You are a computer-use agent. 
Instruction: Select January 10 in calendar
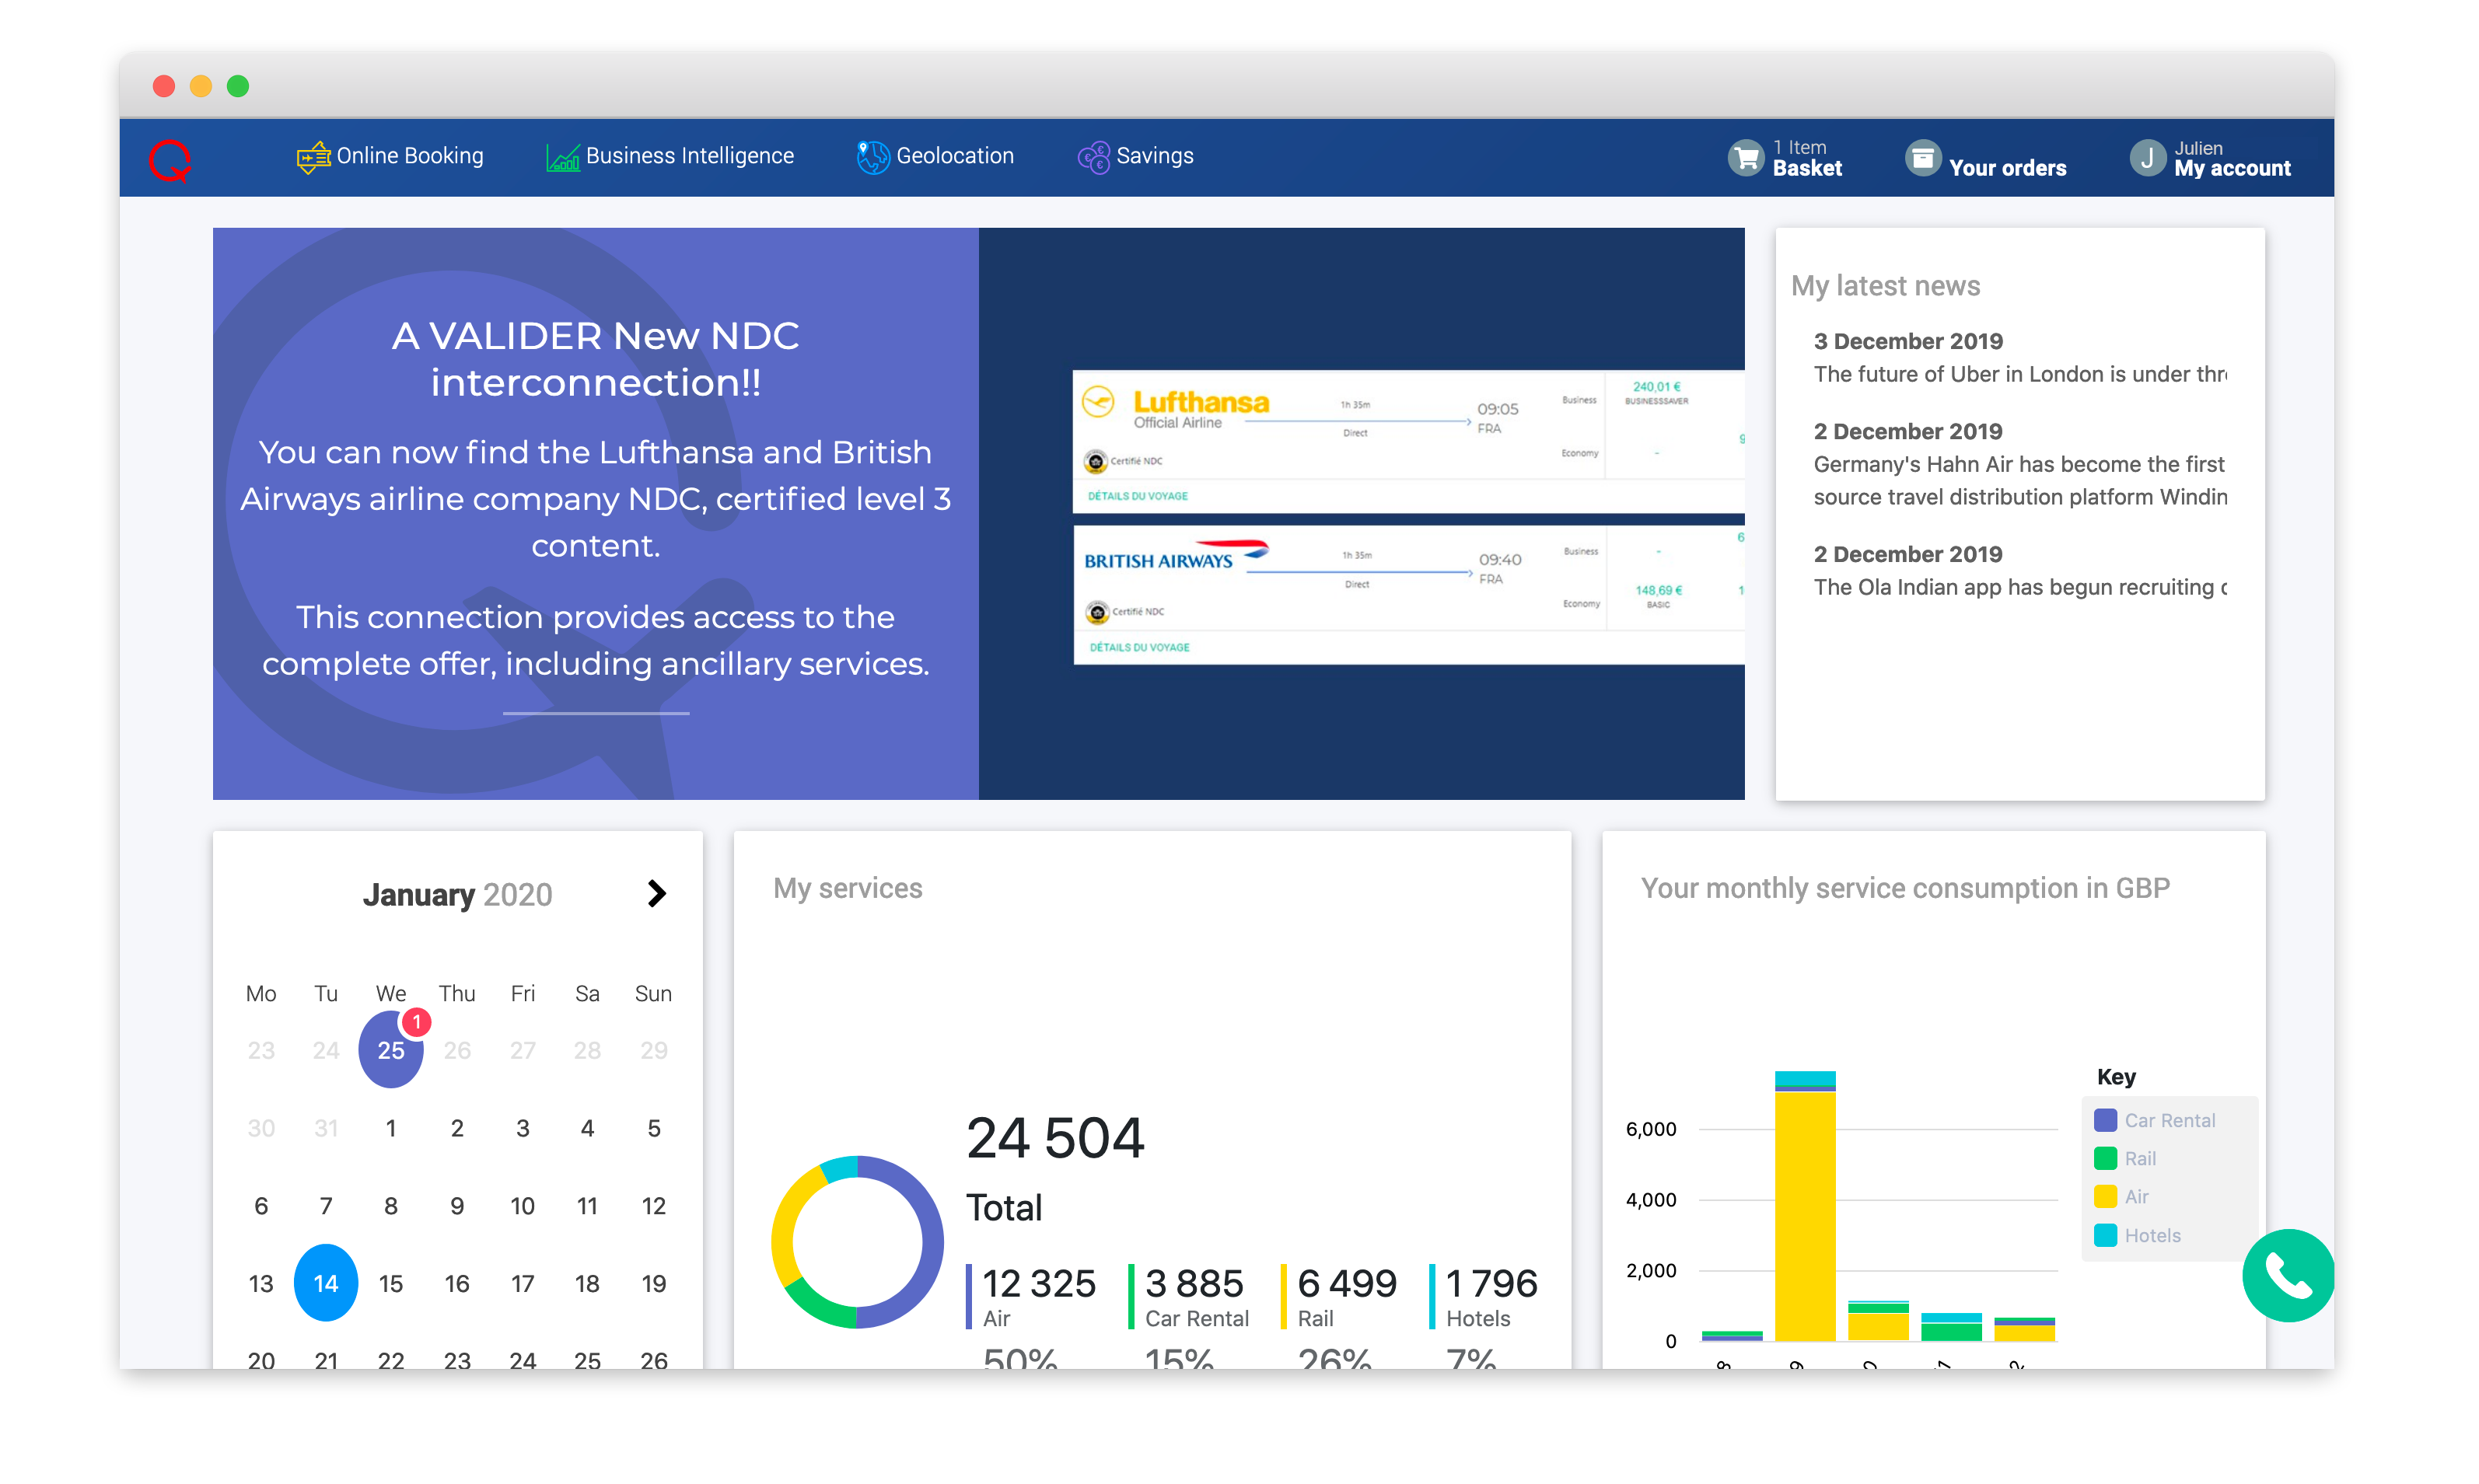[x=522, y=1206]
